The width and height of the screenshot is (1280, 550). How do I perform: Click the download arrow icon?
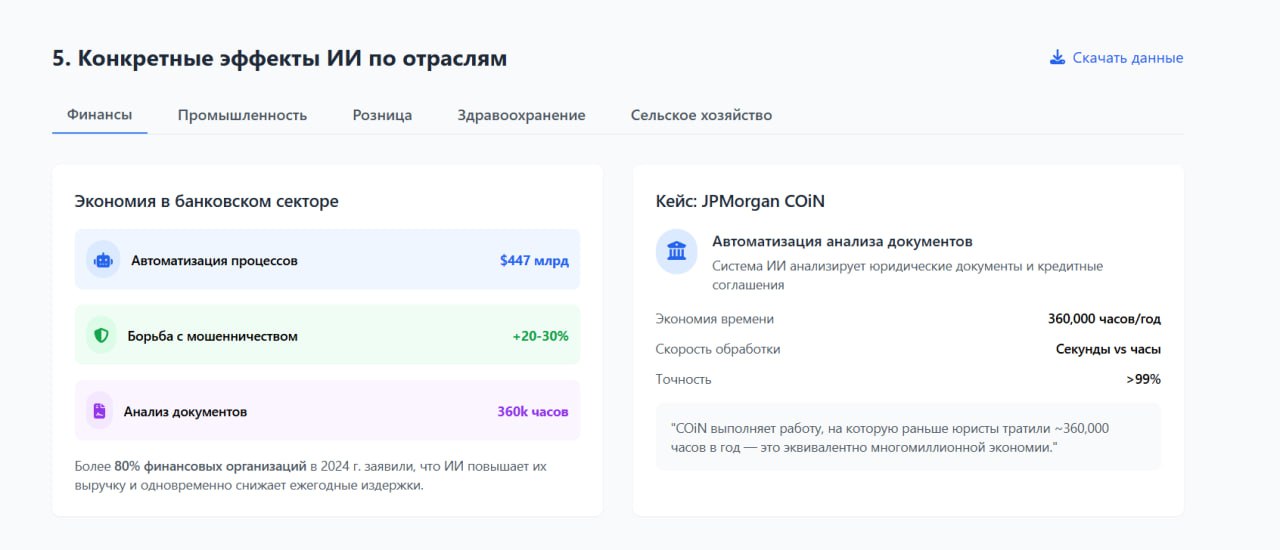click(x=1057, y=58)
